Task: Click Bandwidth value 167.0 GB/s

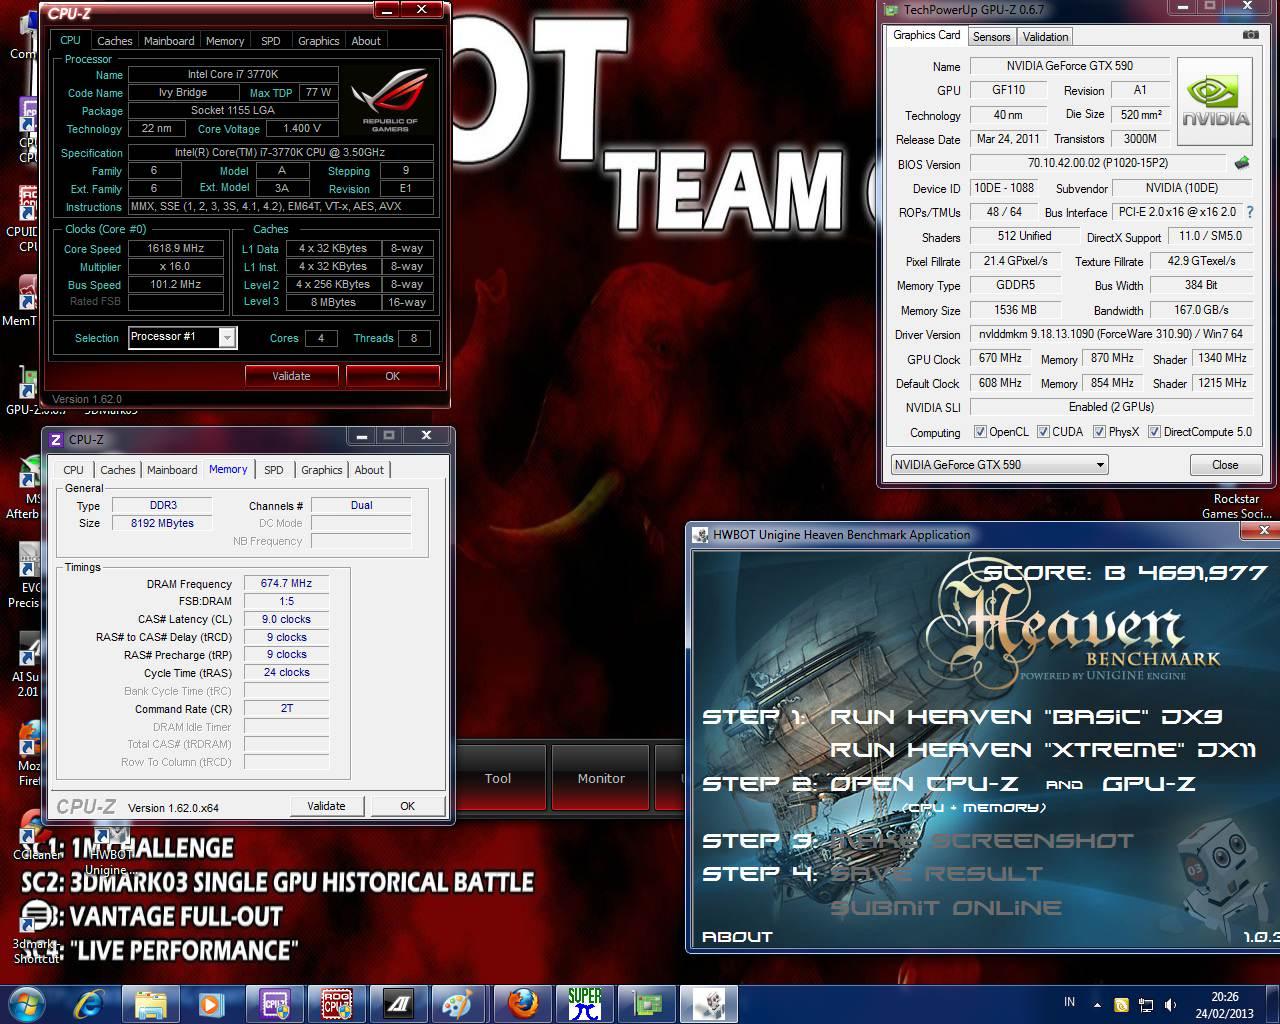Action: pyautogui.click(x=1201, y=310)
